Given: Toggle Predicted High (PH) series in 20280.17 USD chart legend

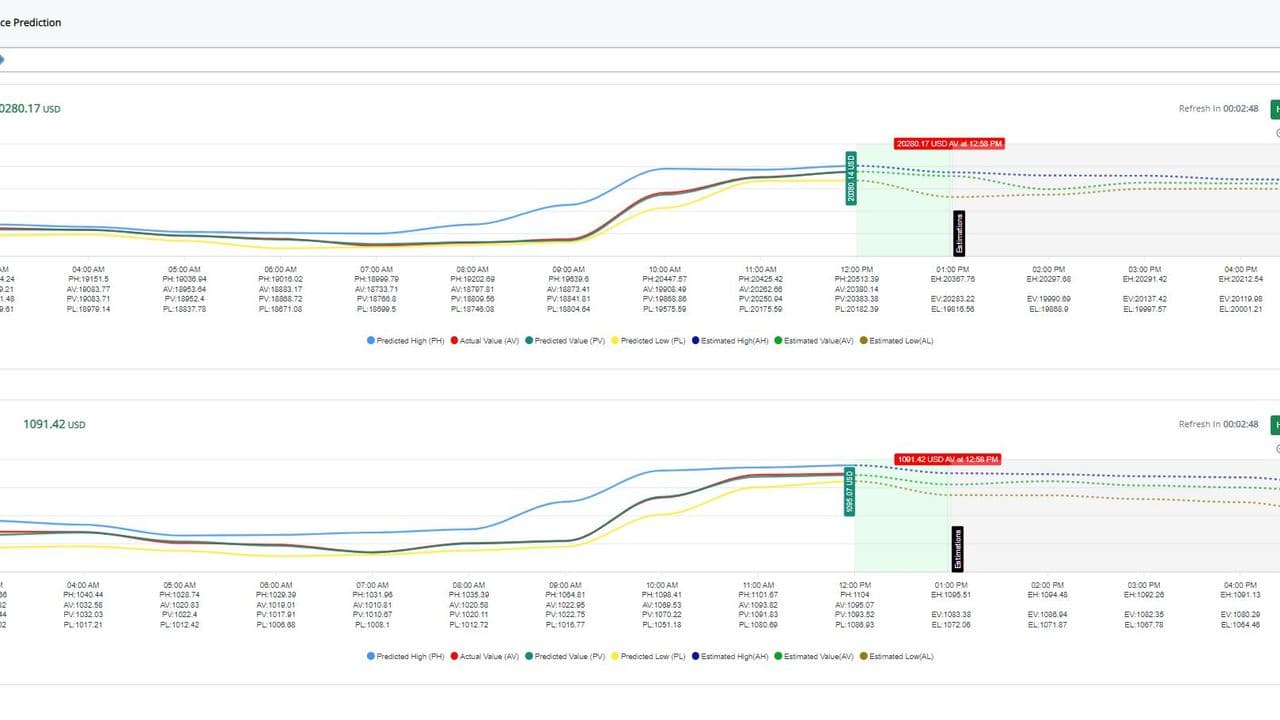Looking at the screenshot, I should coord(405,341).
